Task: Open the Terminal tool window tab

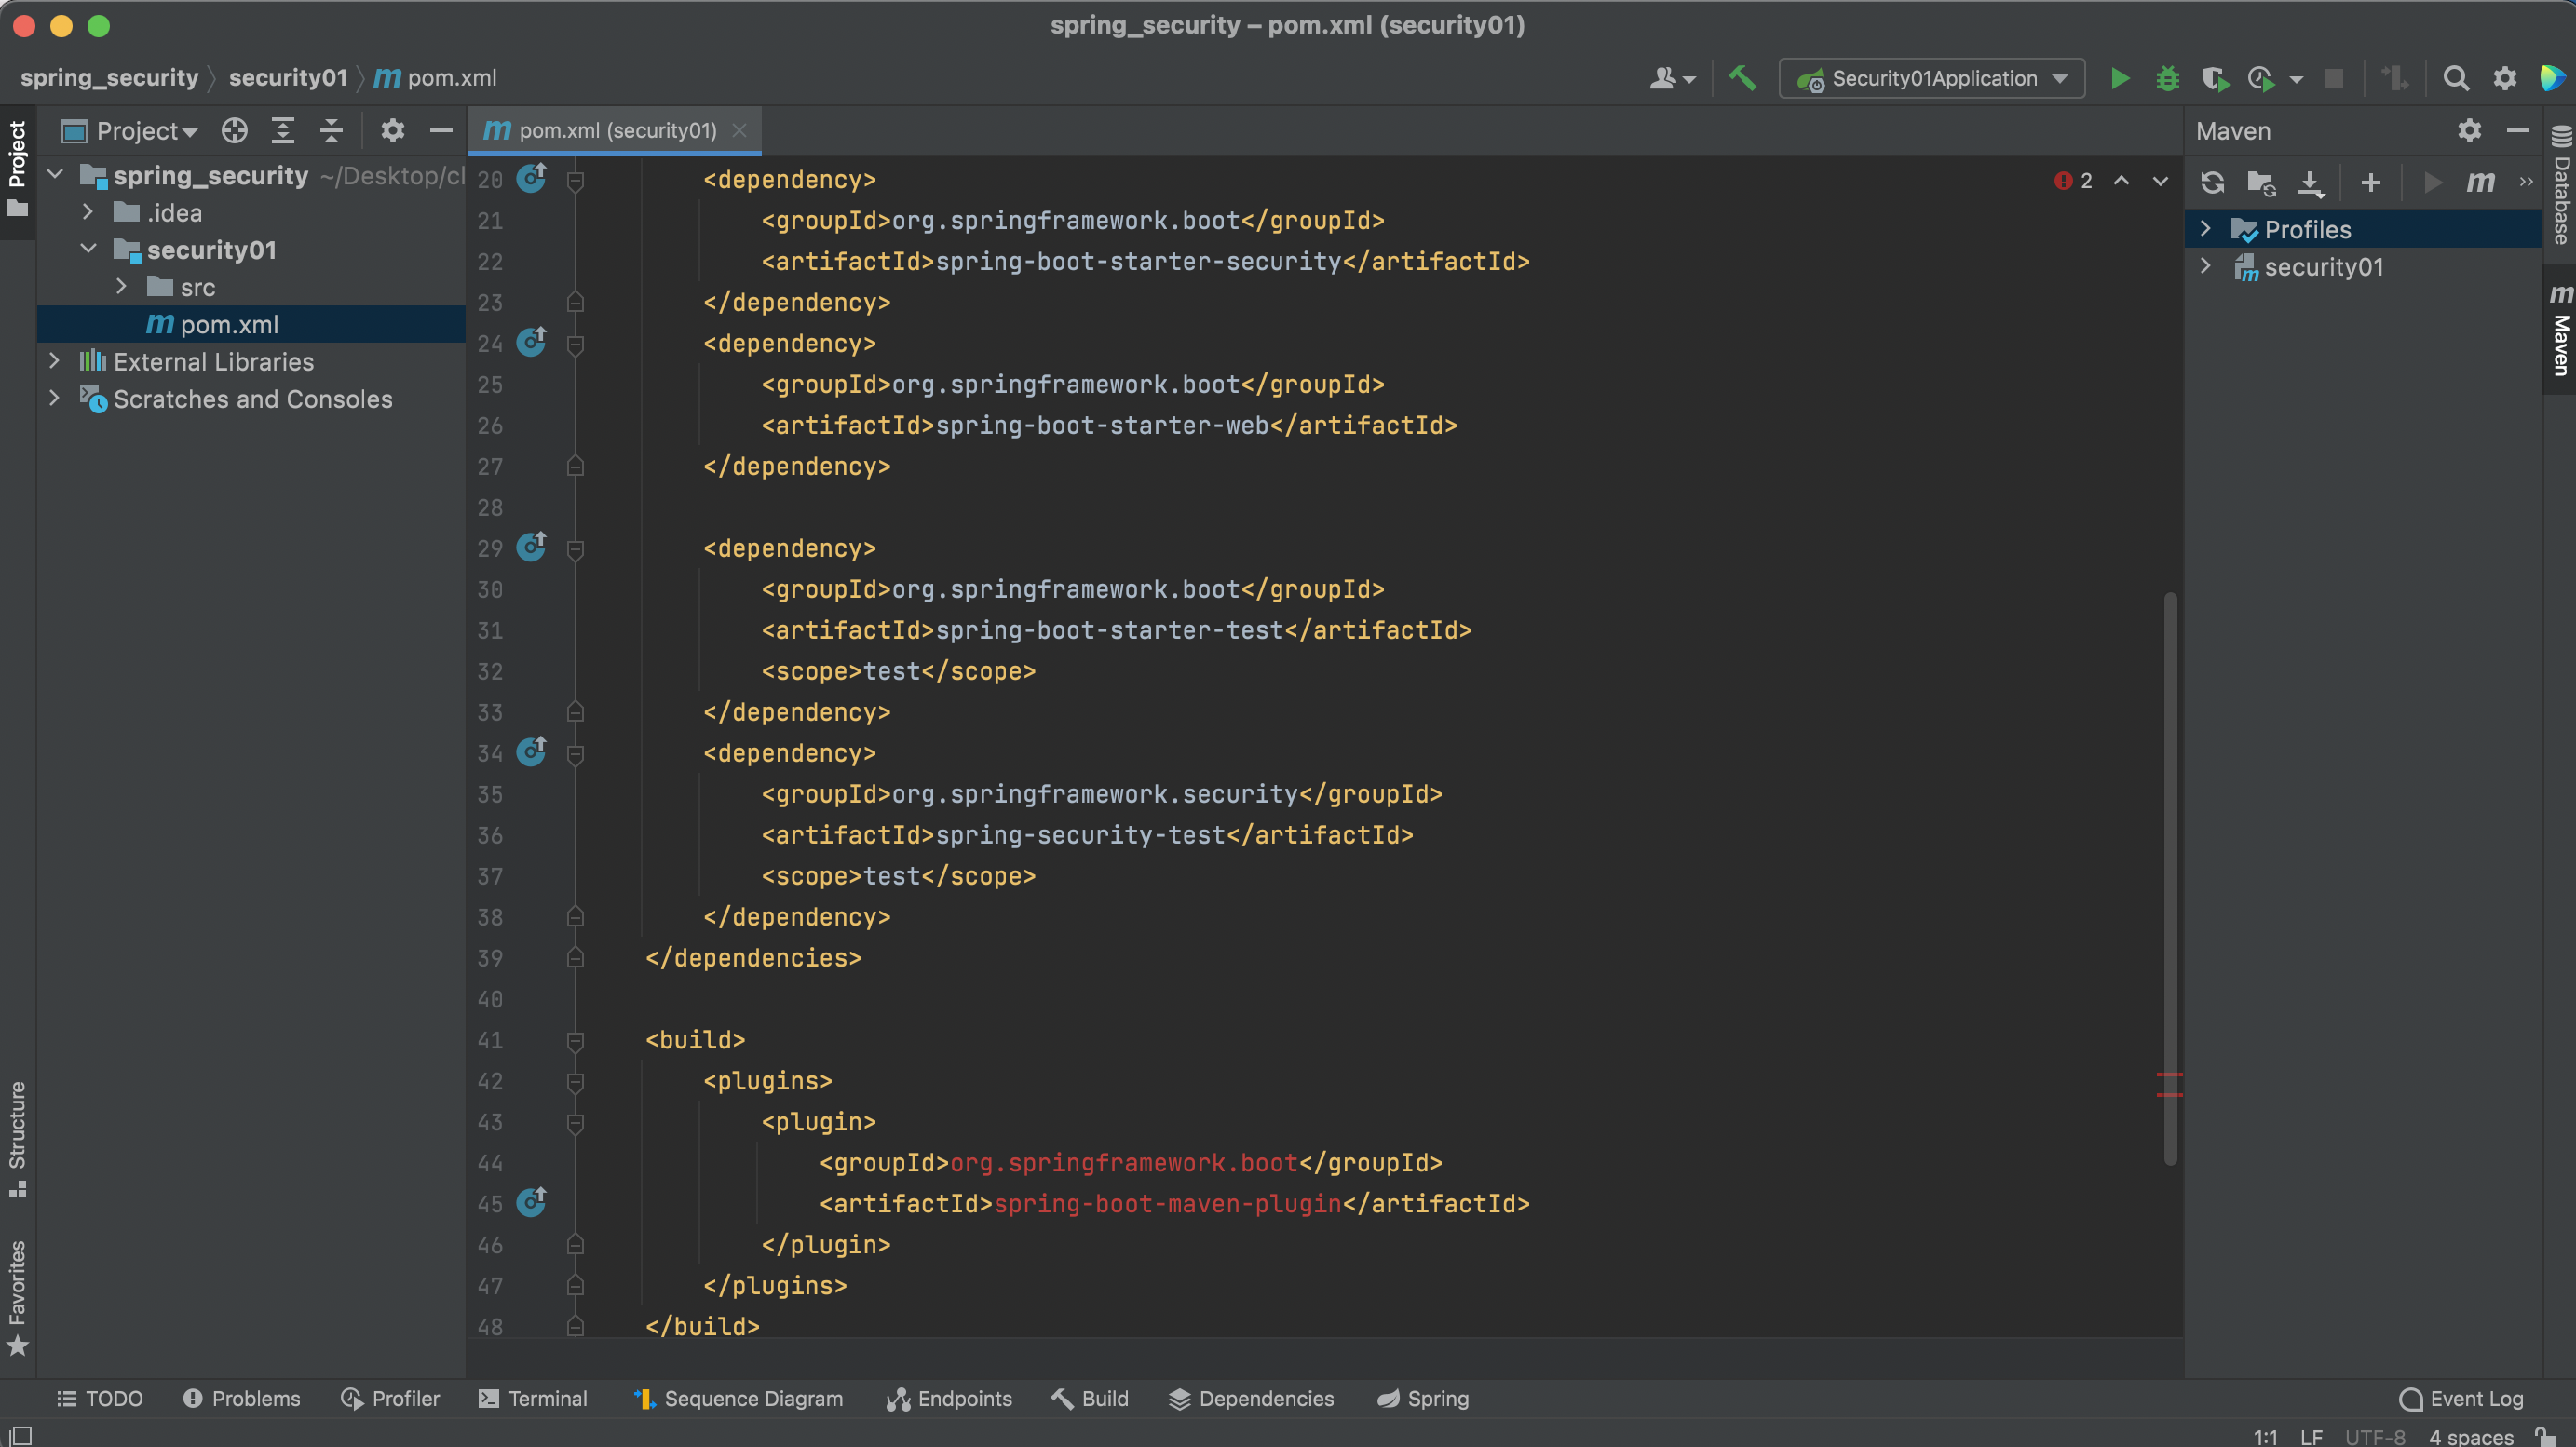Action: point(533,1398)
